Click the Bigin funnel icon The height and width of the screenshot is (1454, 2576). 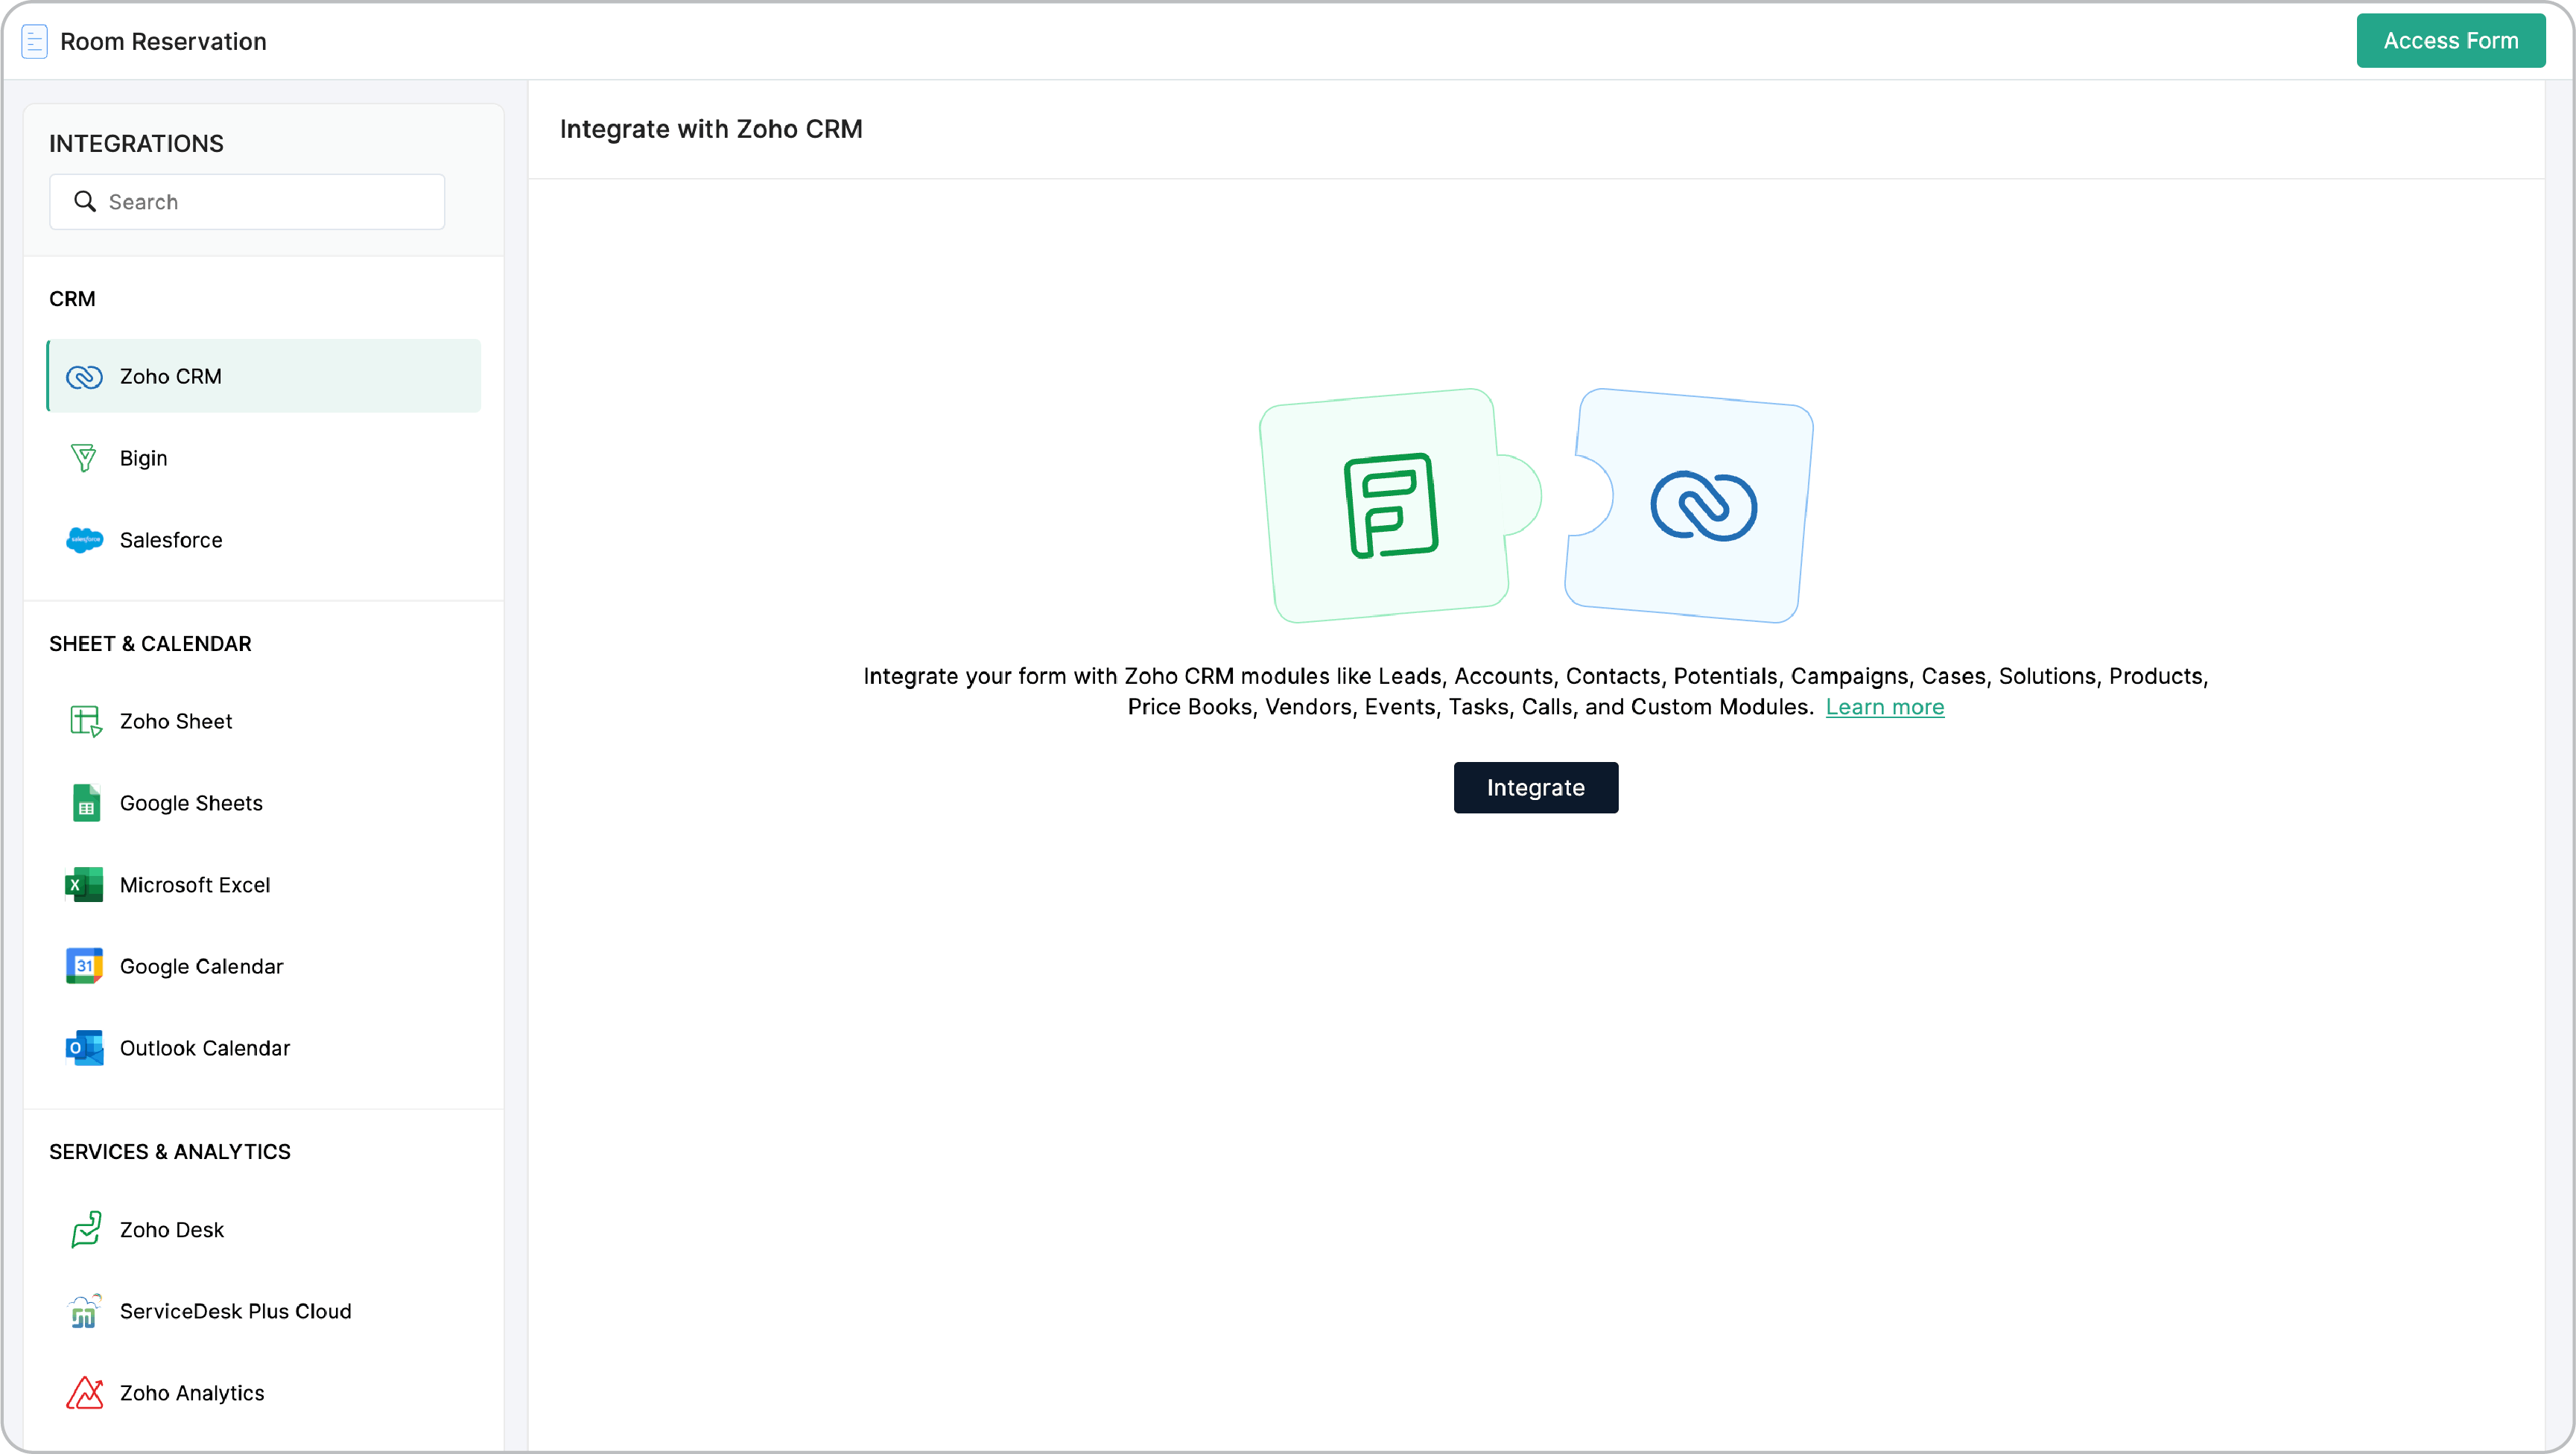(x=84, y=458)
